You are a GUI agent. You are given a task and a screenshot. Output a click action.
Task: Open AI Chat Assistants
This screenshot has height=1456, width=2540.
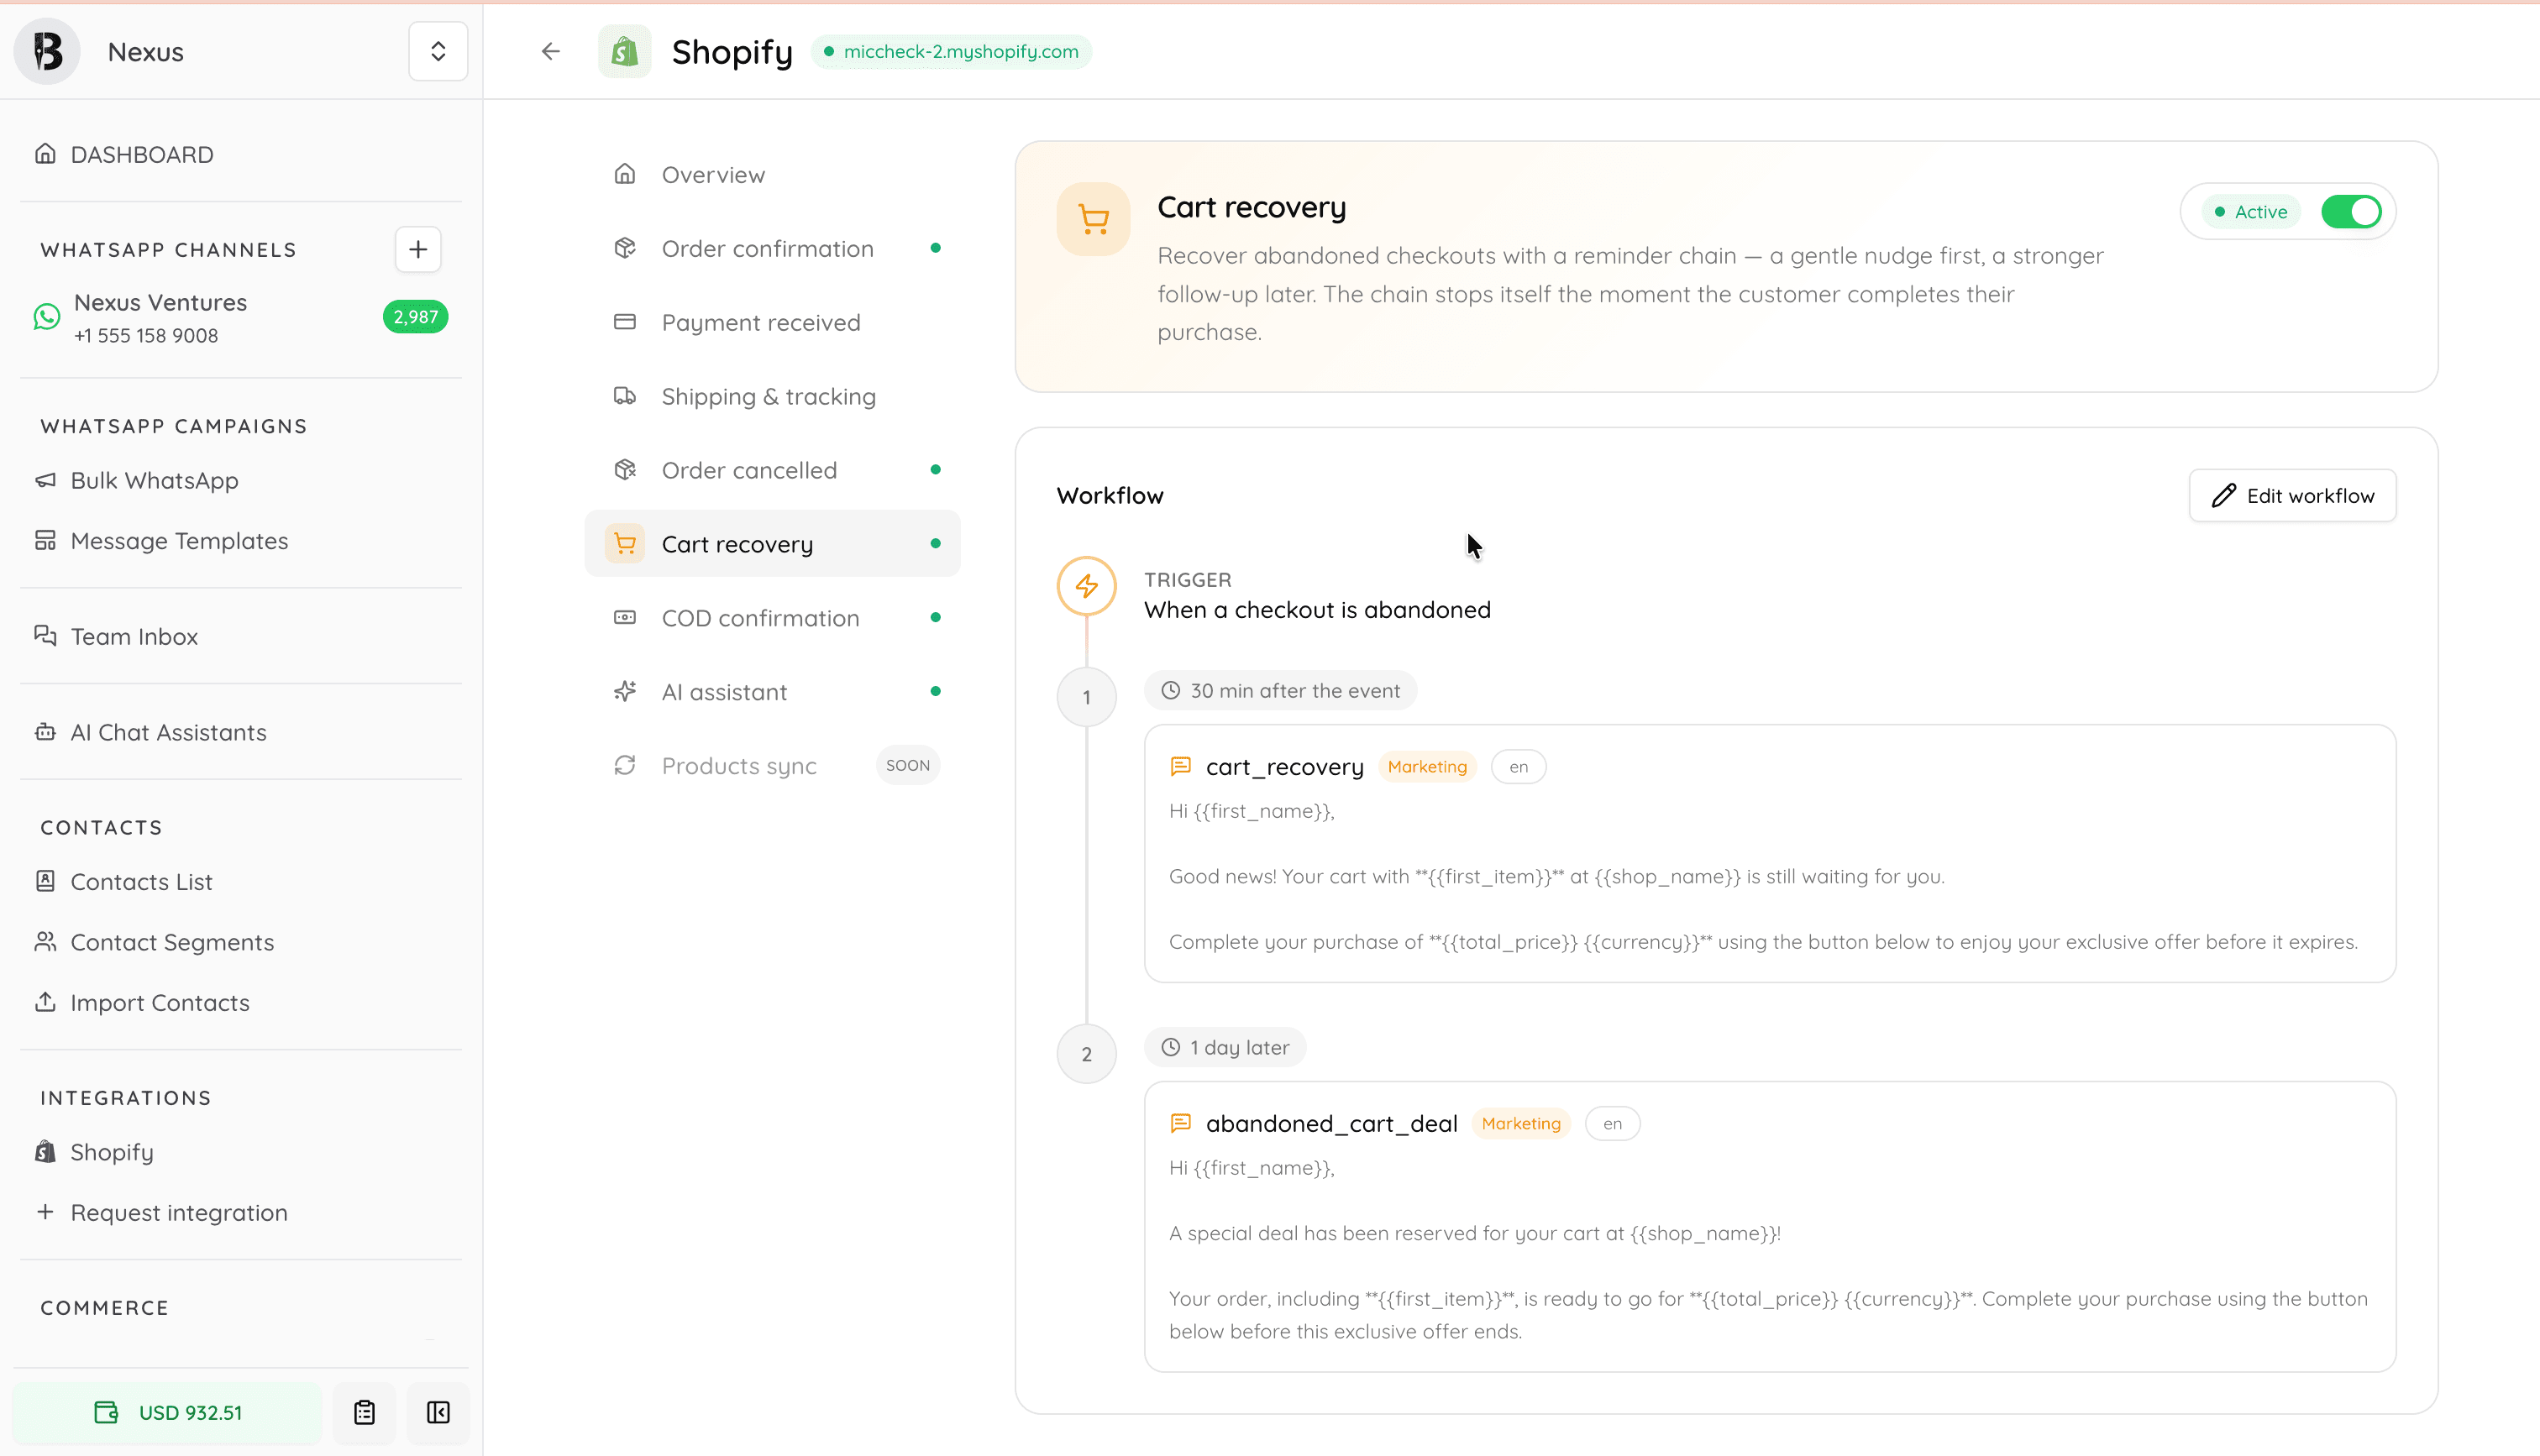(x=168, y=733)
